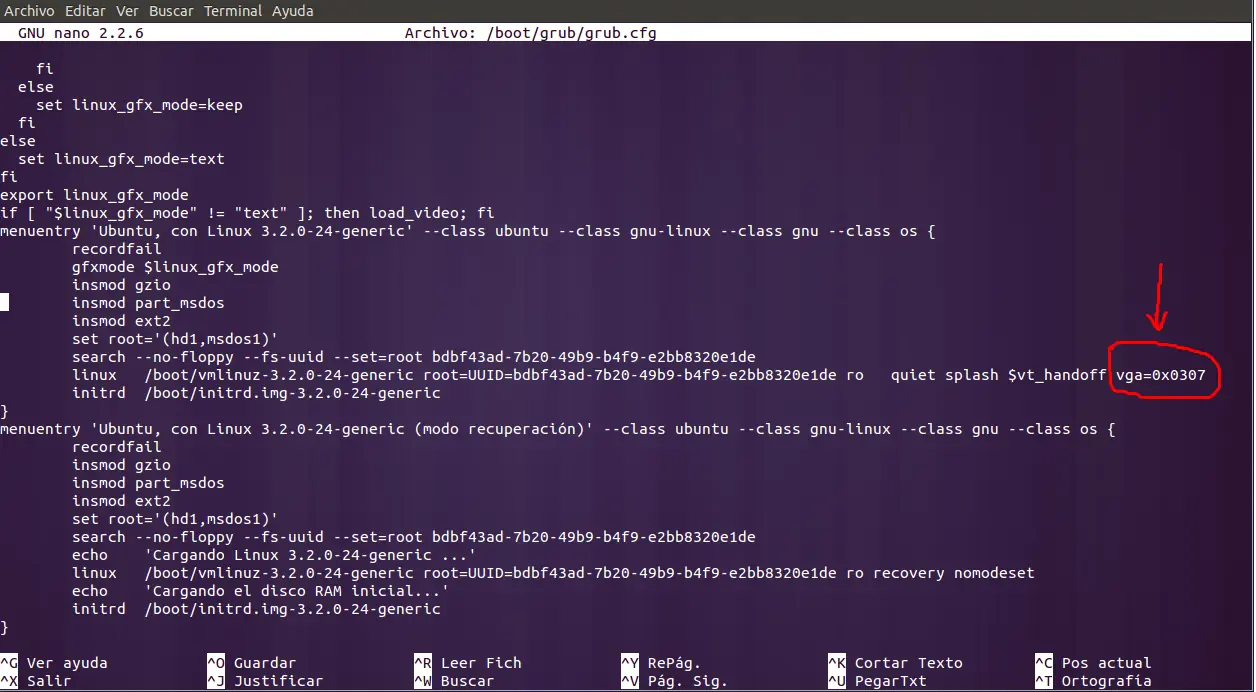
Task: Open the Ayuda menu
Action: tap(292, 11)
